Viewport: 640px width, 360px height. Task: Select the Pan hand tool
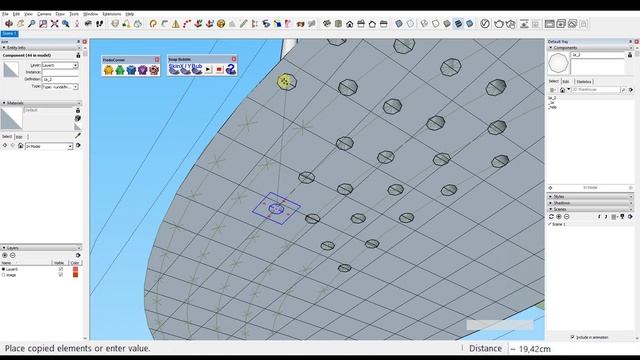[x=20, y=24]
